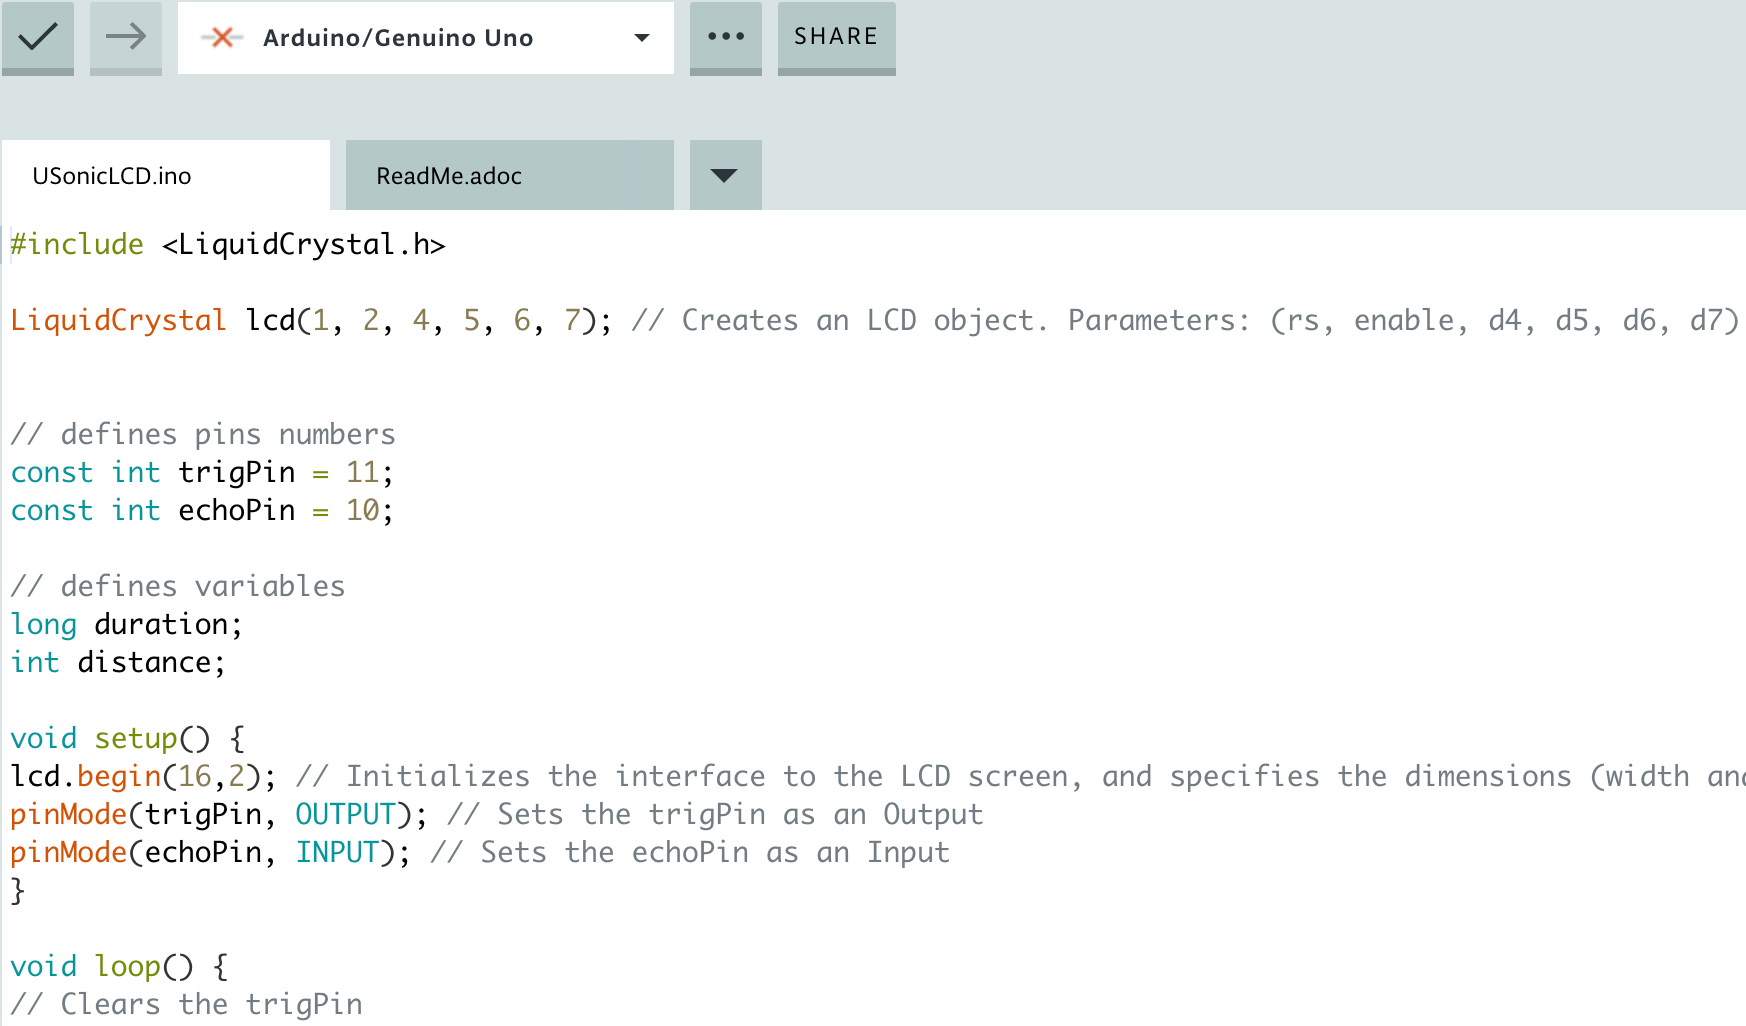This screenshot has width=1746, height=1026.
Task: Open the tab list dropdown arrow
Action: 724,176
